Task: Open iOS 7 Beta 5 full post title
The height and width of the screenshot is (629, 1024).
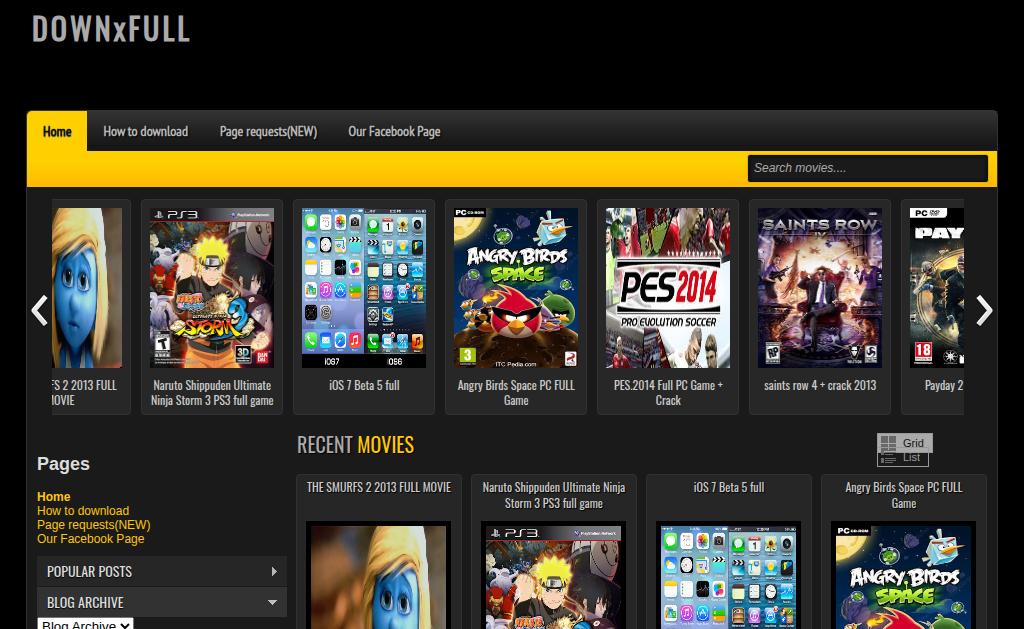Action: pyautogui.click(x=729, y=487)
